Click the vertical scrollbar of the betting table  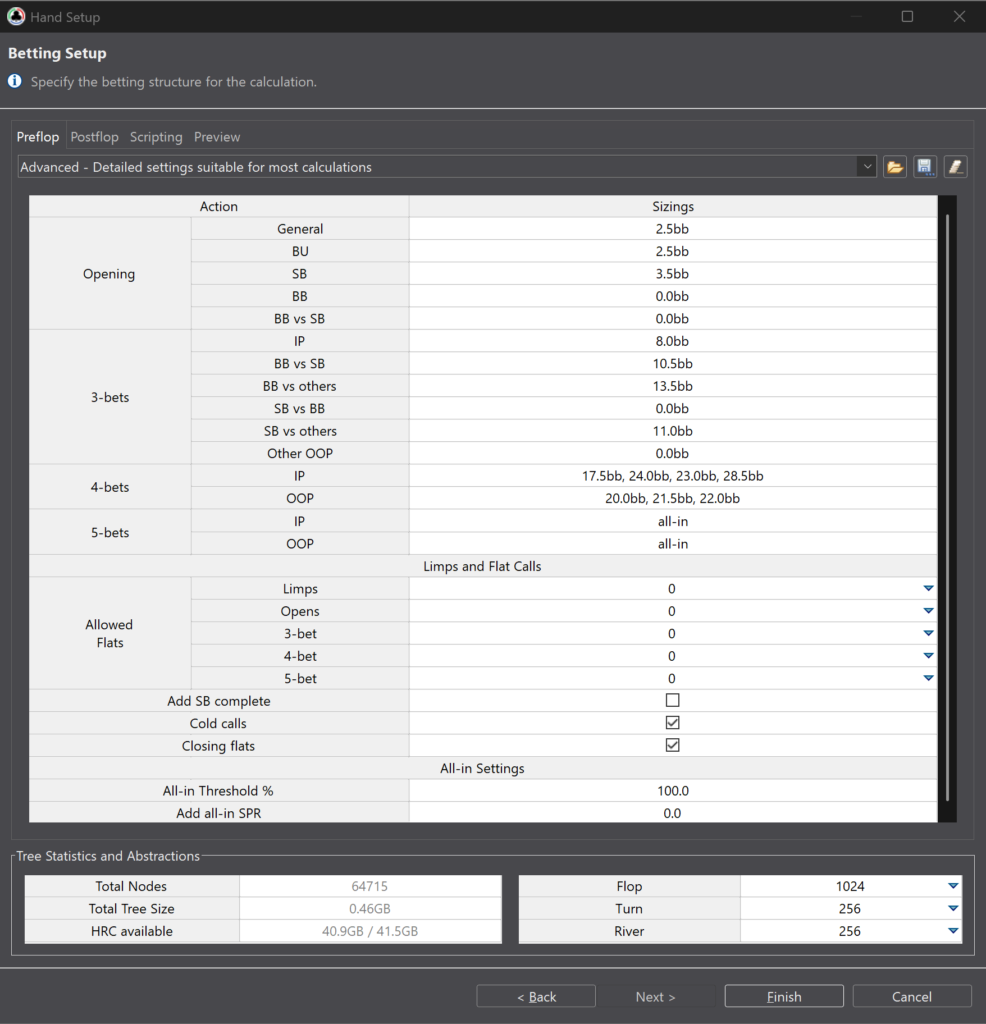pyautogui.click(x=947, y=507)
